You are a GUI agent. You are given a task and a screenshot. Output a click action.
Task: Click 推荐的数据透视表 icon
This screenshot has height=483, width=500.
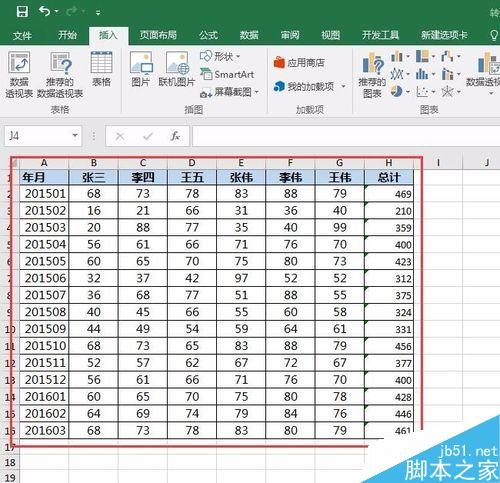tap(60, 74)
